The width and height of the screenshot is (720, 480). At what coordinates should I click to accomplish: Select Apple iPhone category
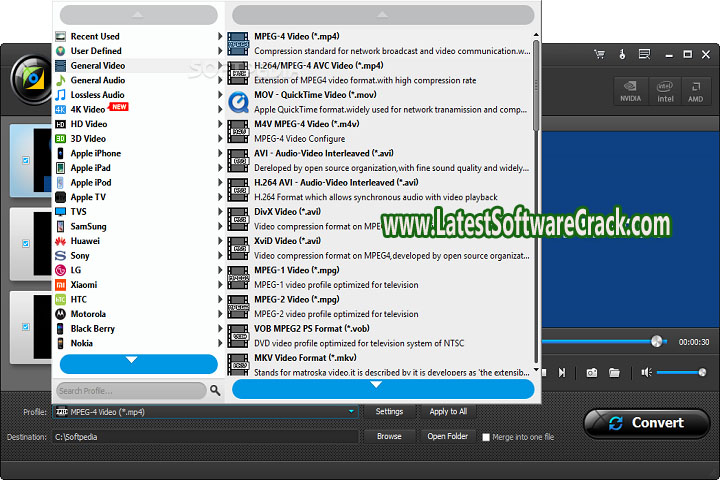[138, 153]
